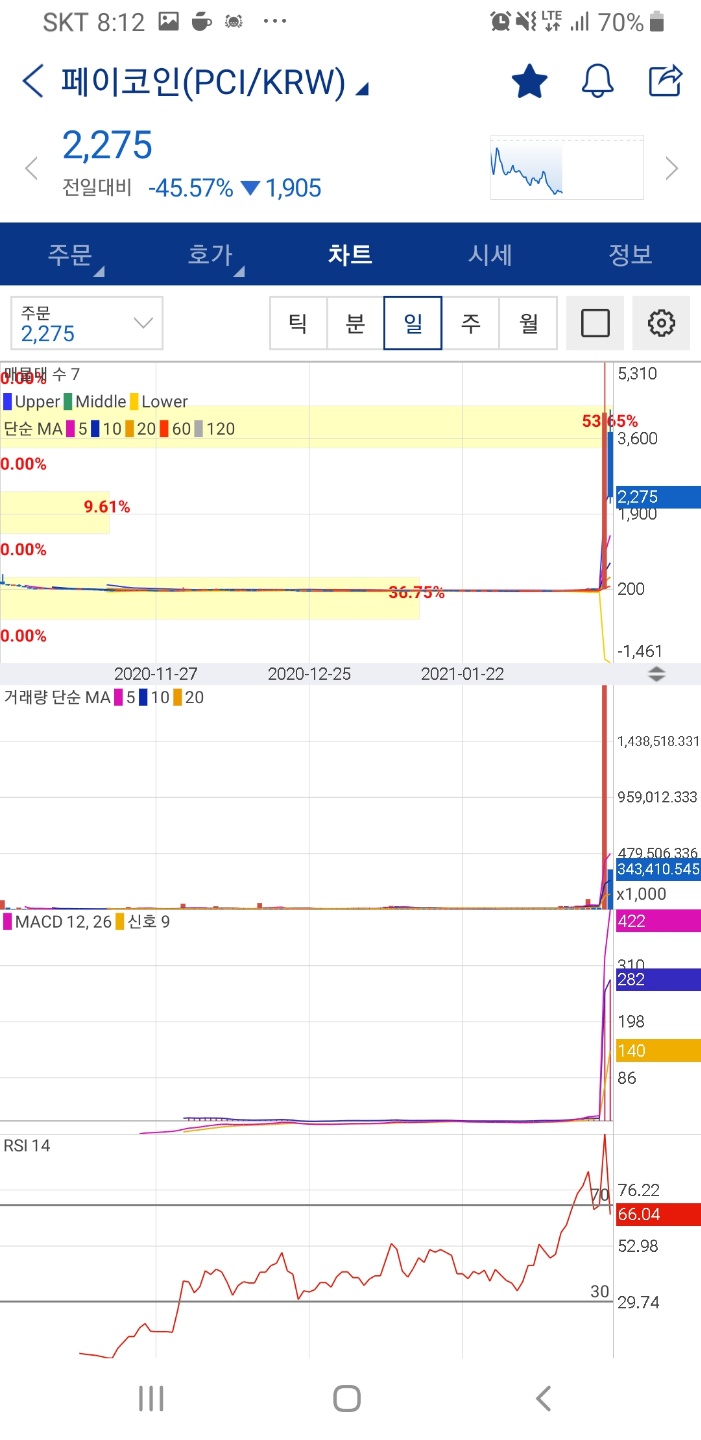The image size is (701, 1440).
Task: Tap the back arrow beside 페이코인
Action: tap(33, 82)
